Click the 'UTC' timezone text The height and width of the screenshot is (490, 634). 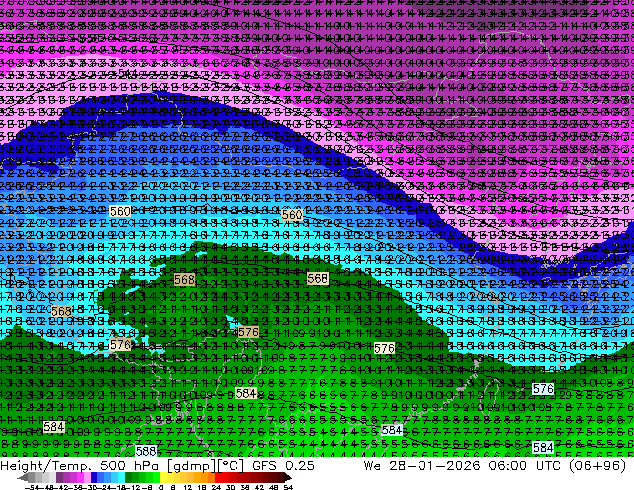click(548, 465)
